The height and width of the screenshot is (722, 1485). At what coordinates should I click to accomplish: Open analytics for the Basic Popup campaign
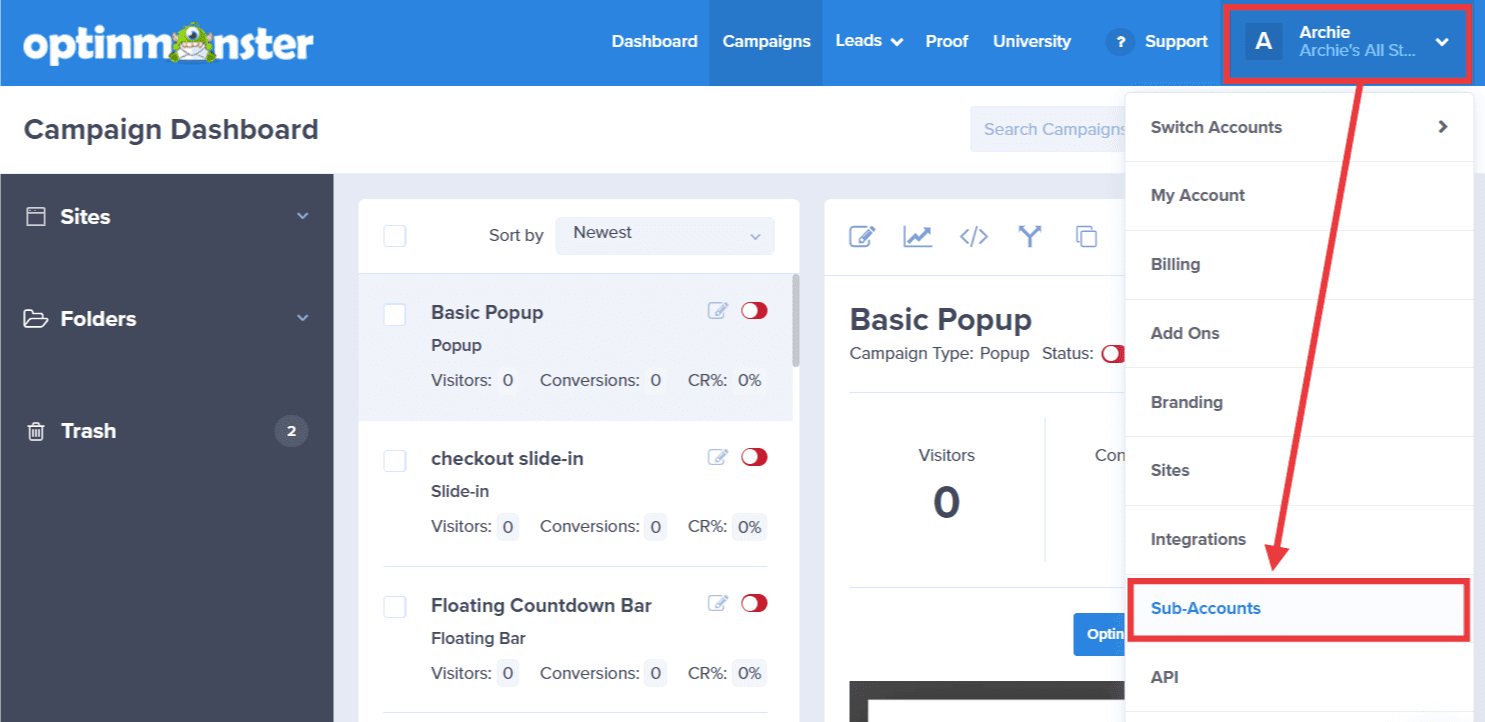pos(918,237)
